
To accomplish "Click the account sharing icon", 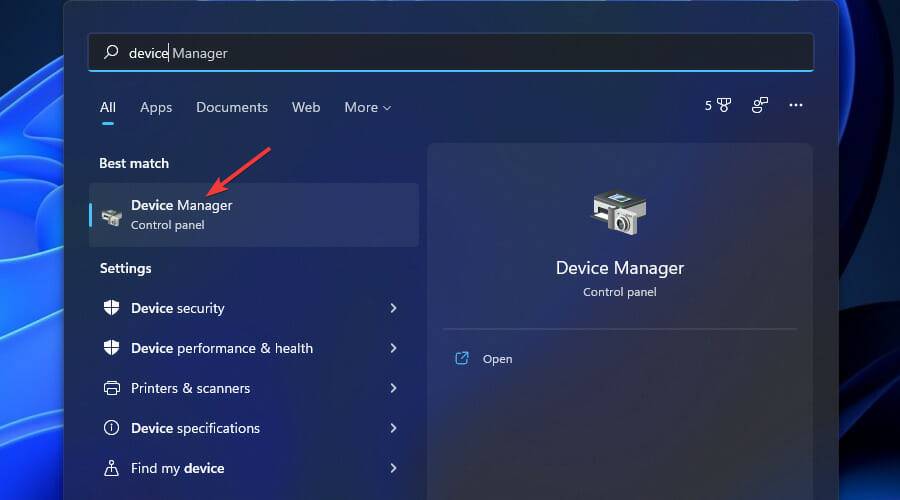I will click(759, 105).
